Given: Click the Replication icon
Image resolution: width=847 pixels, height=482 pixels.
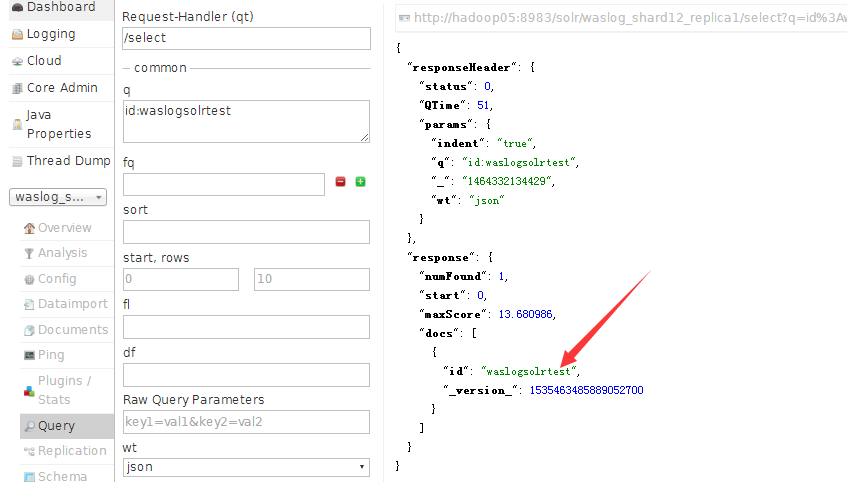Looking at the screenshot, I should tap(29, 451).
